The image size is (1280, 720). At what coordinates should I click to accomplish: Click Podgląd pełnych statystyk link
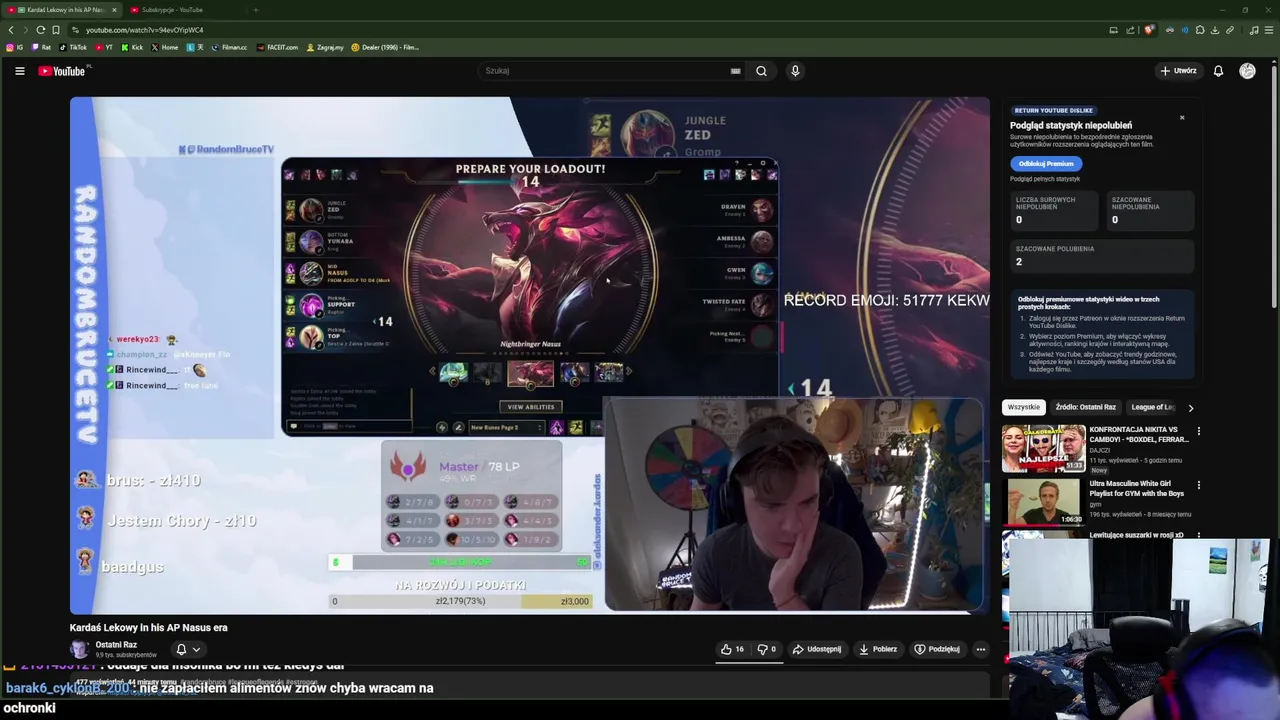coord(1044,179)
